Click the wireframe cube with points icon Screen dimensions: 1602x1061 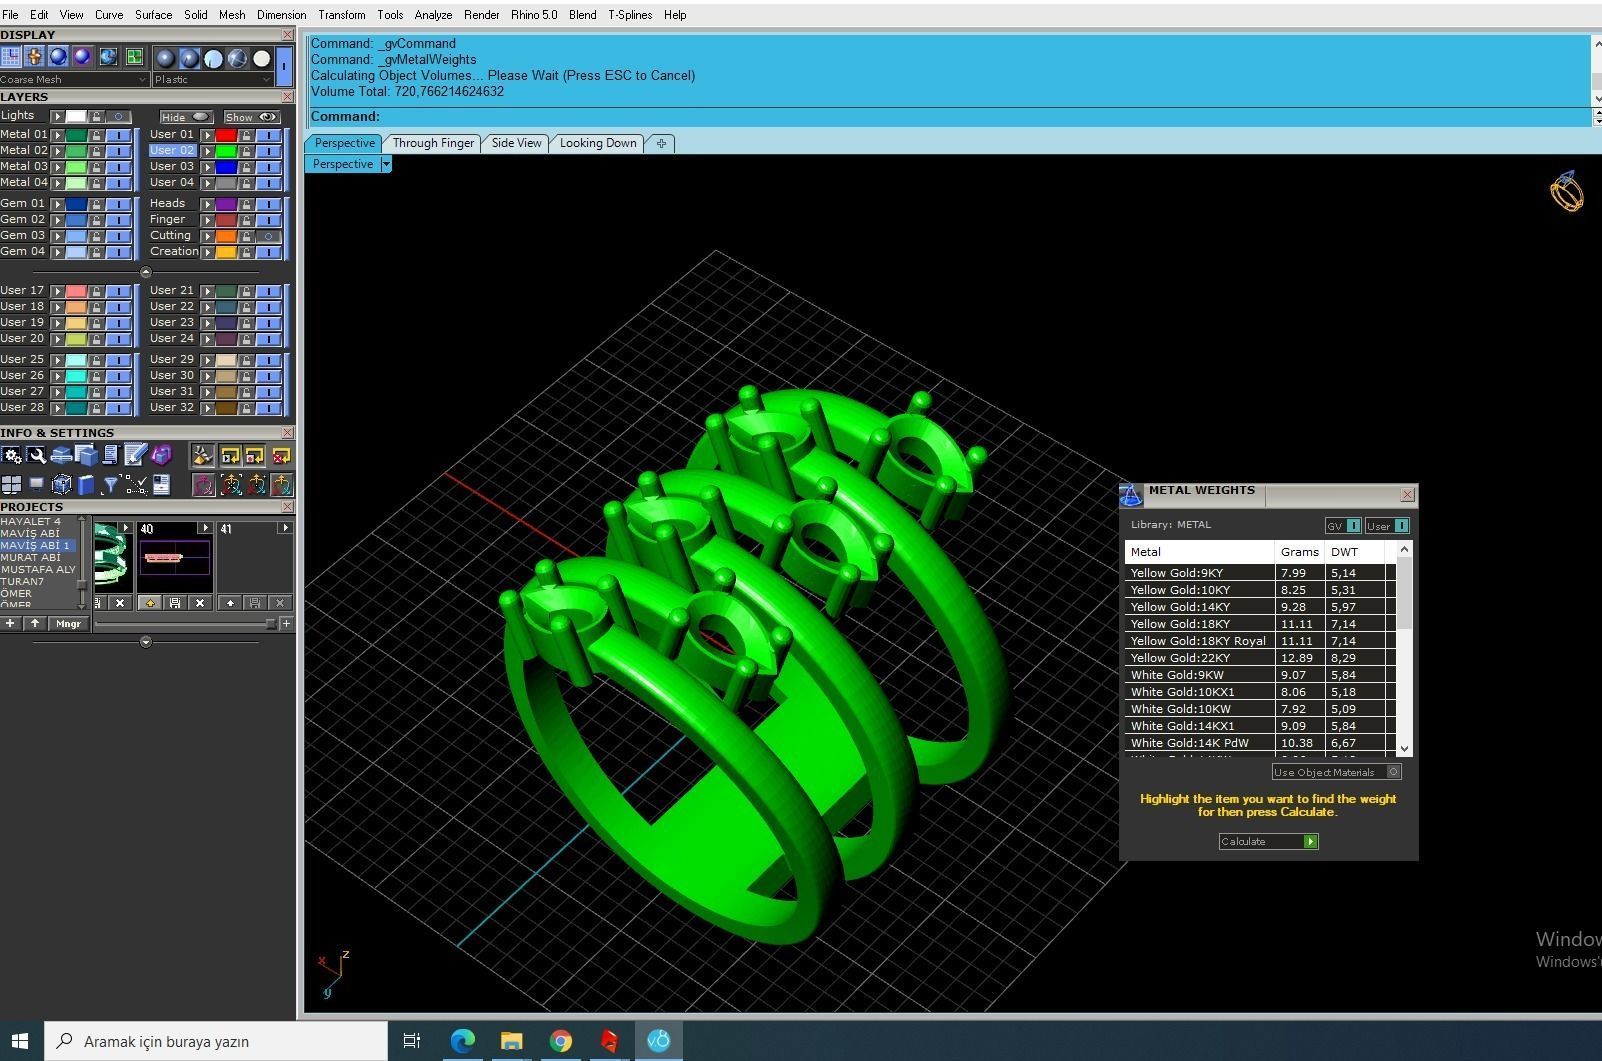(x=61, y=485)
